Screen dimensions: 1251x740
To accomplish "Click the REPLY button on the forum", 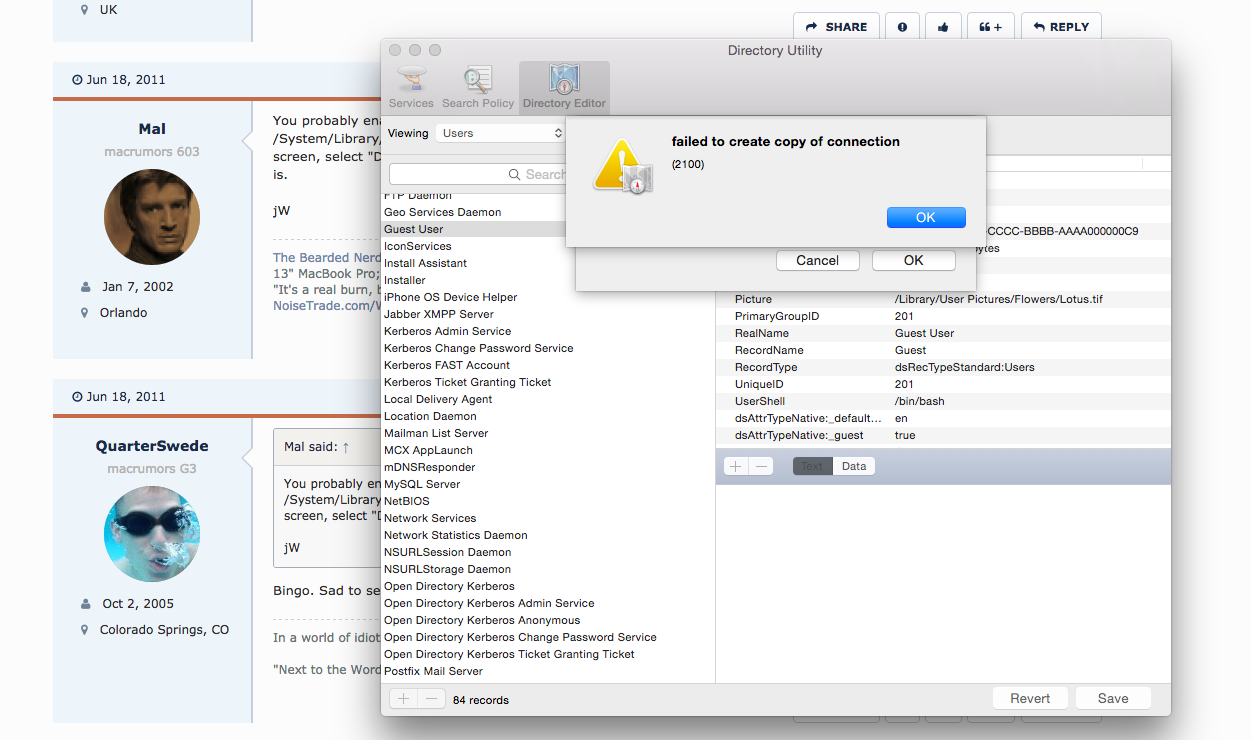I will pos(1061,27).
